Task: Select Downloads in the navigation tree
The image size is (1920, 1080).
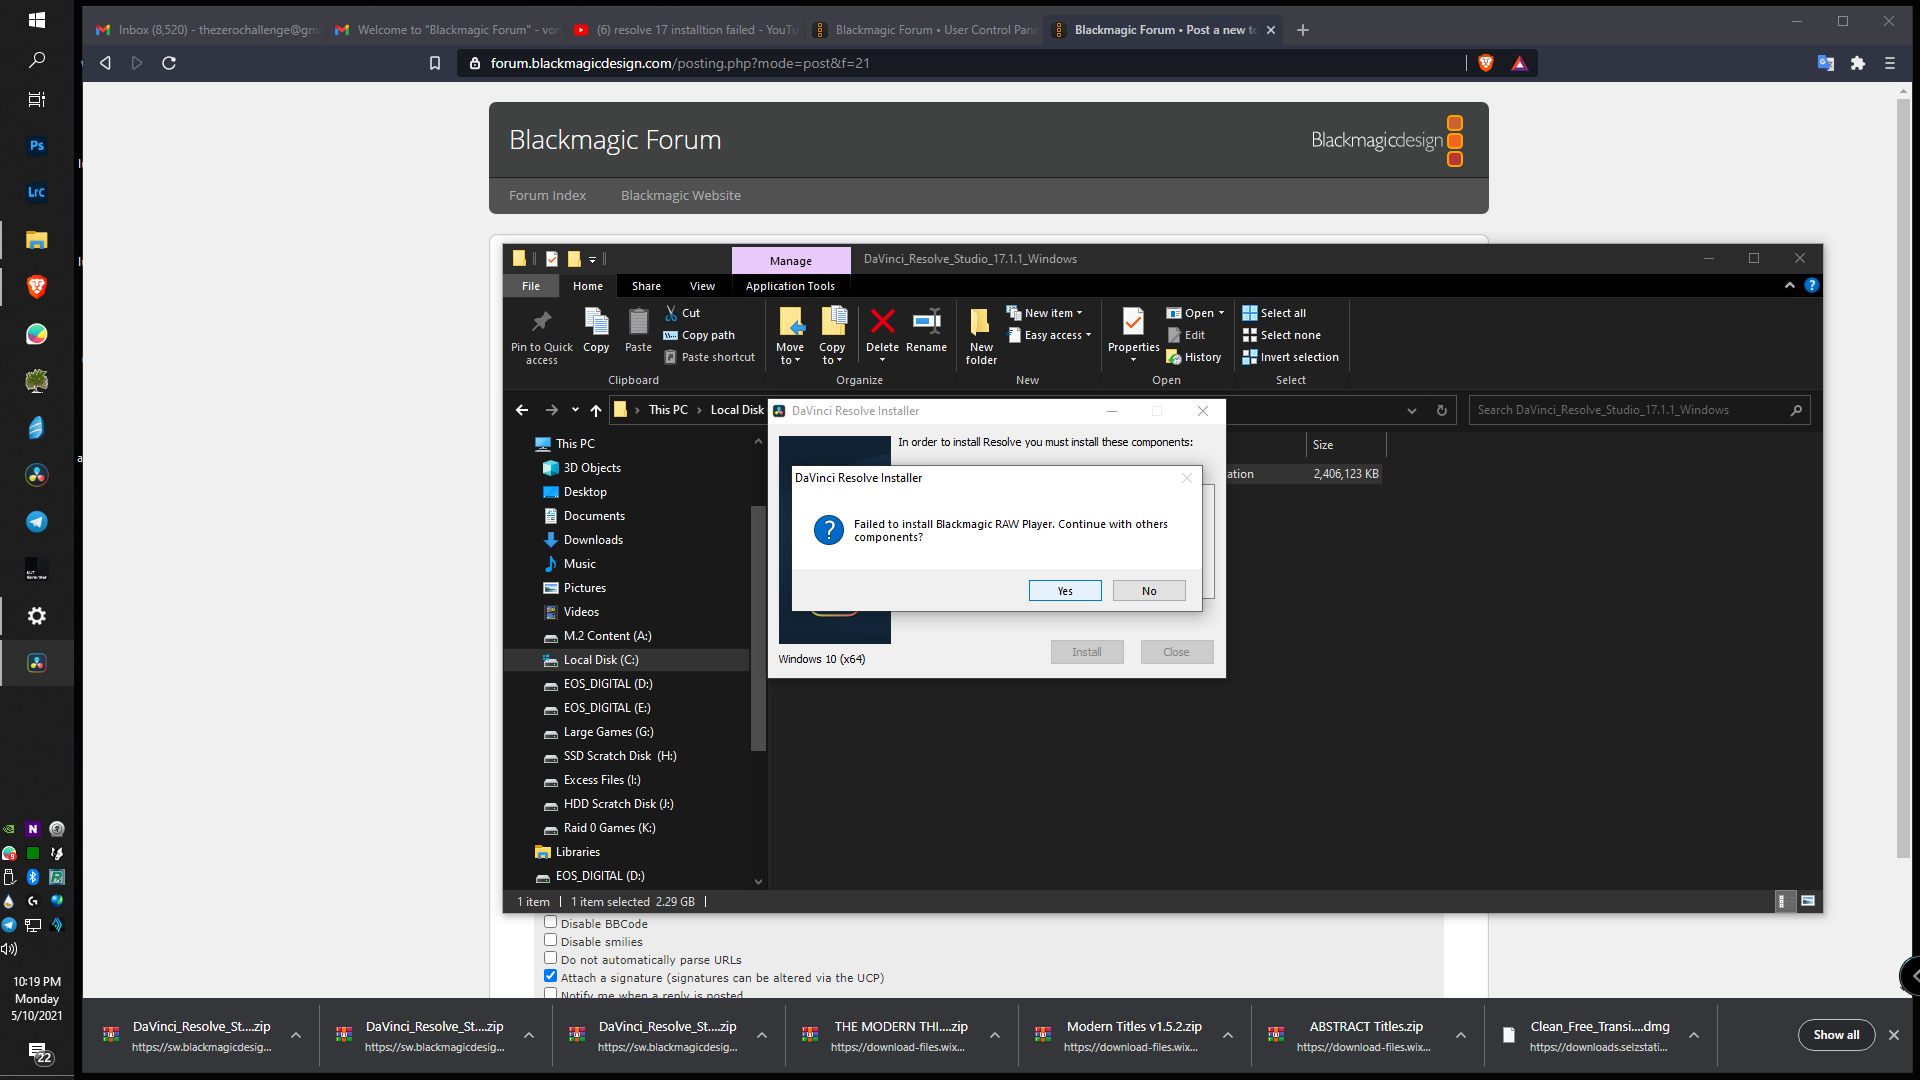Action: (x=593, y=540)
